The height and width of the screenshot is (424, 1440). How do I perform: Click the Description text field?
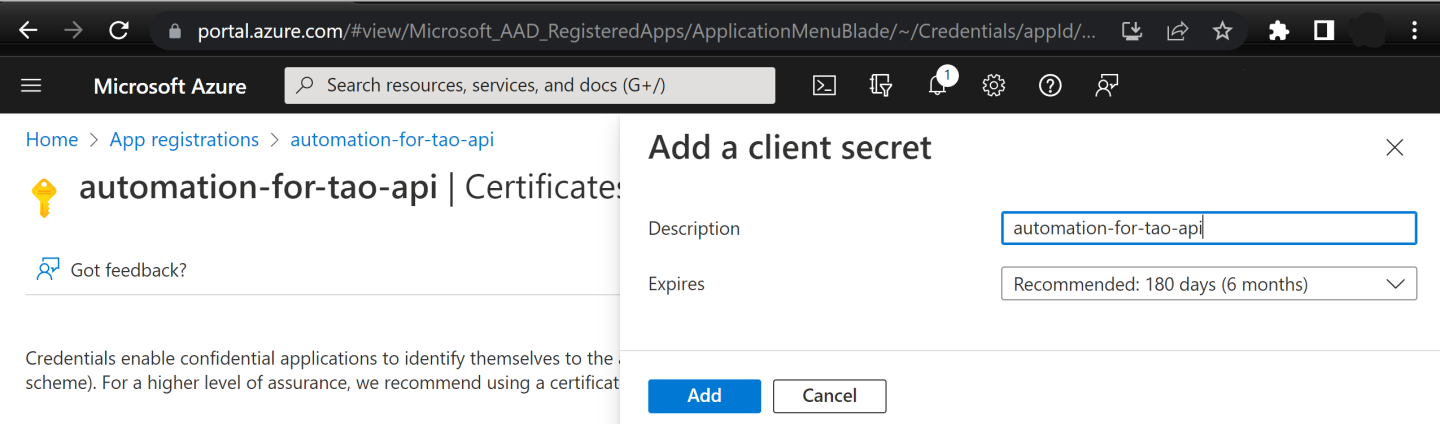pos(1208,228)
